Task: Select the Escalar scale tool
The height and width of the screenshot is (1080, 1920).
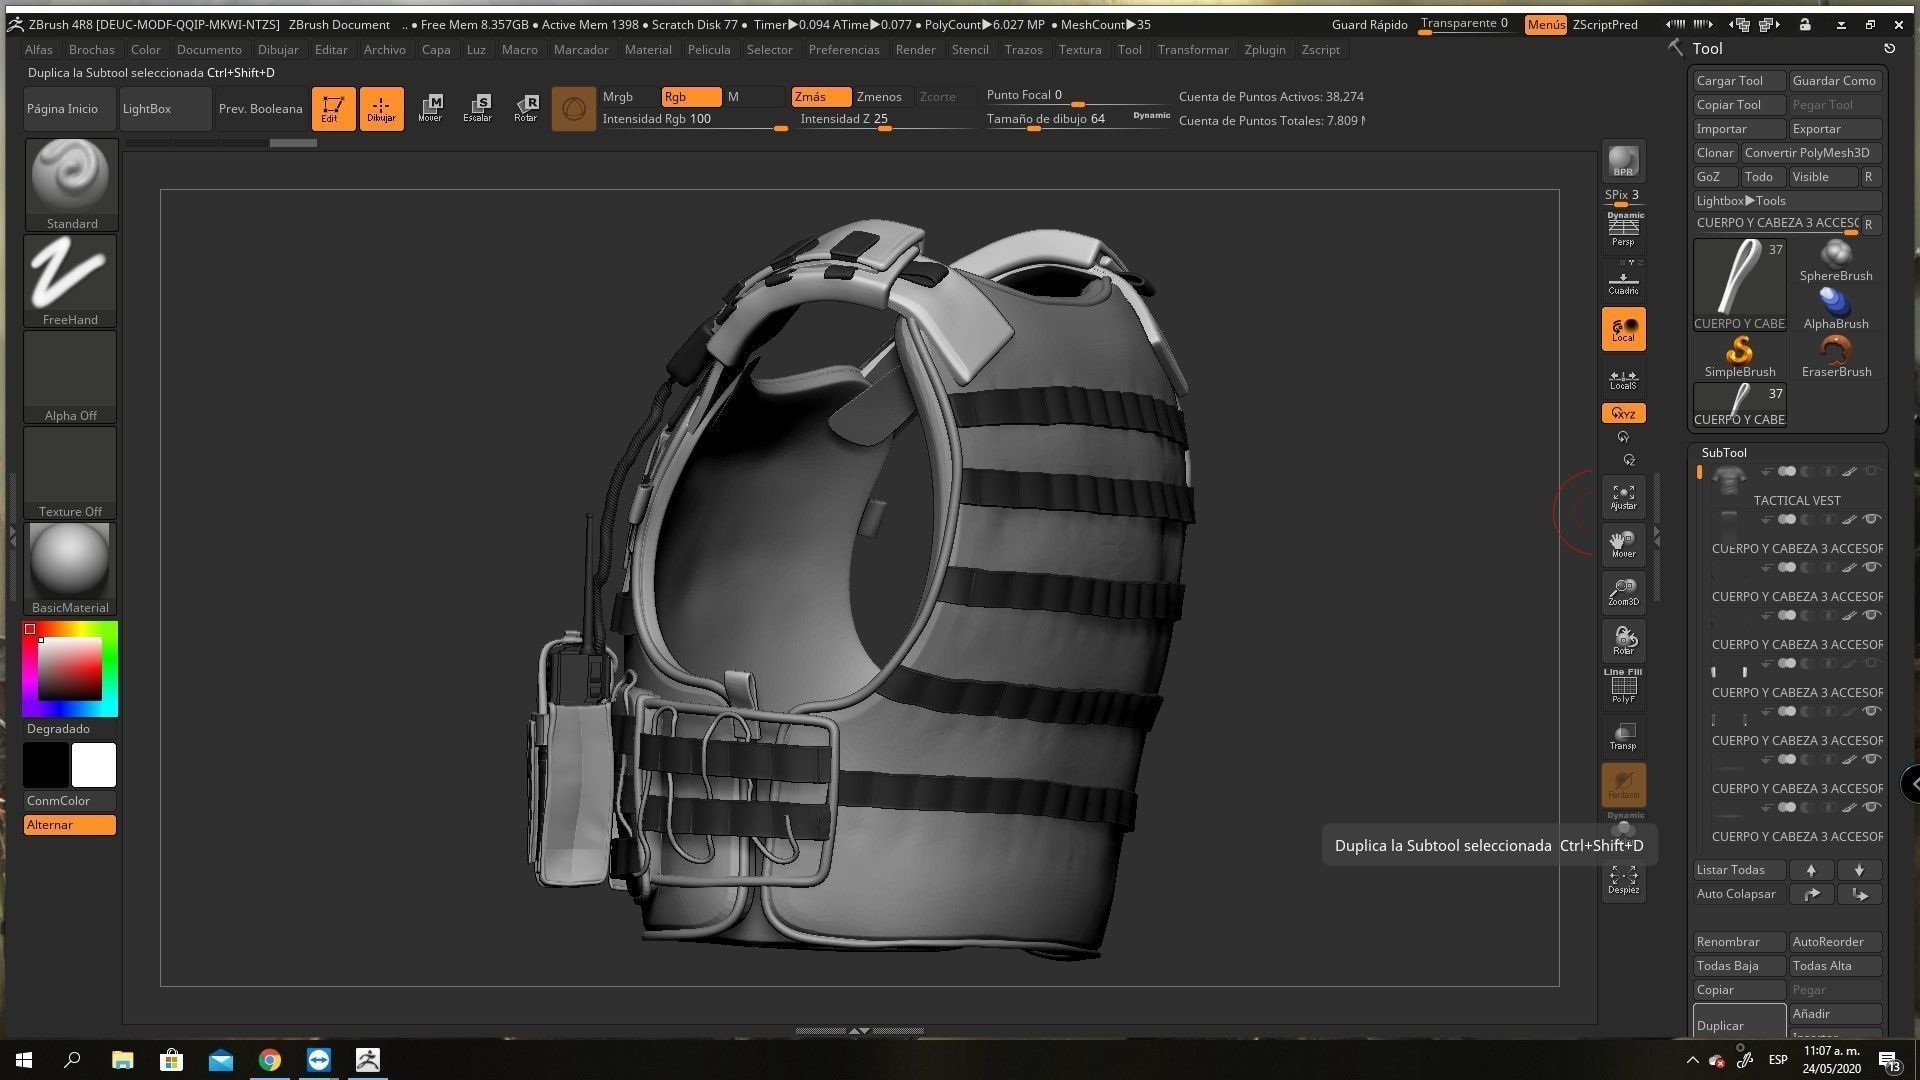Action: (478, 108)
